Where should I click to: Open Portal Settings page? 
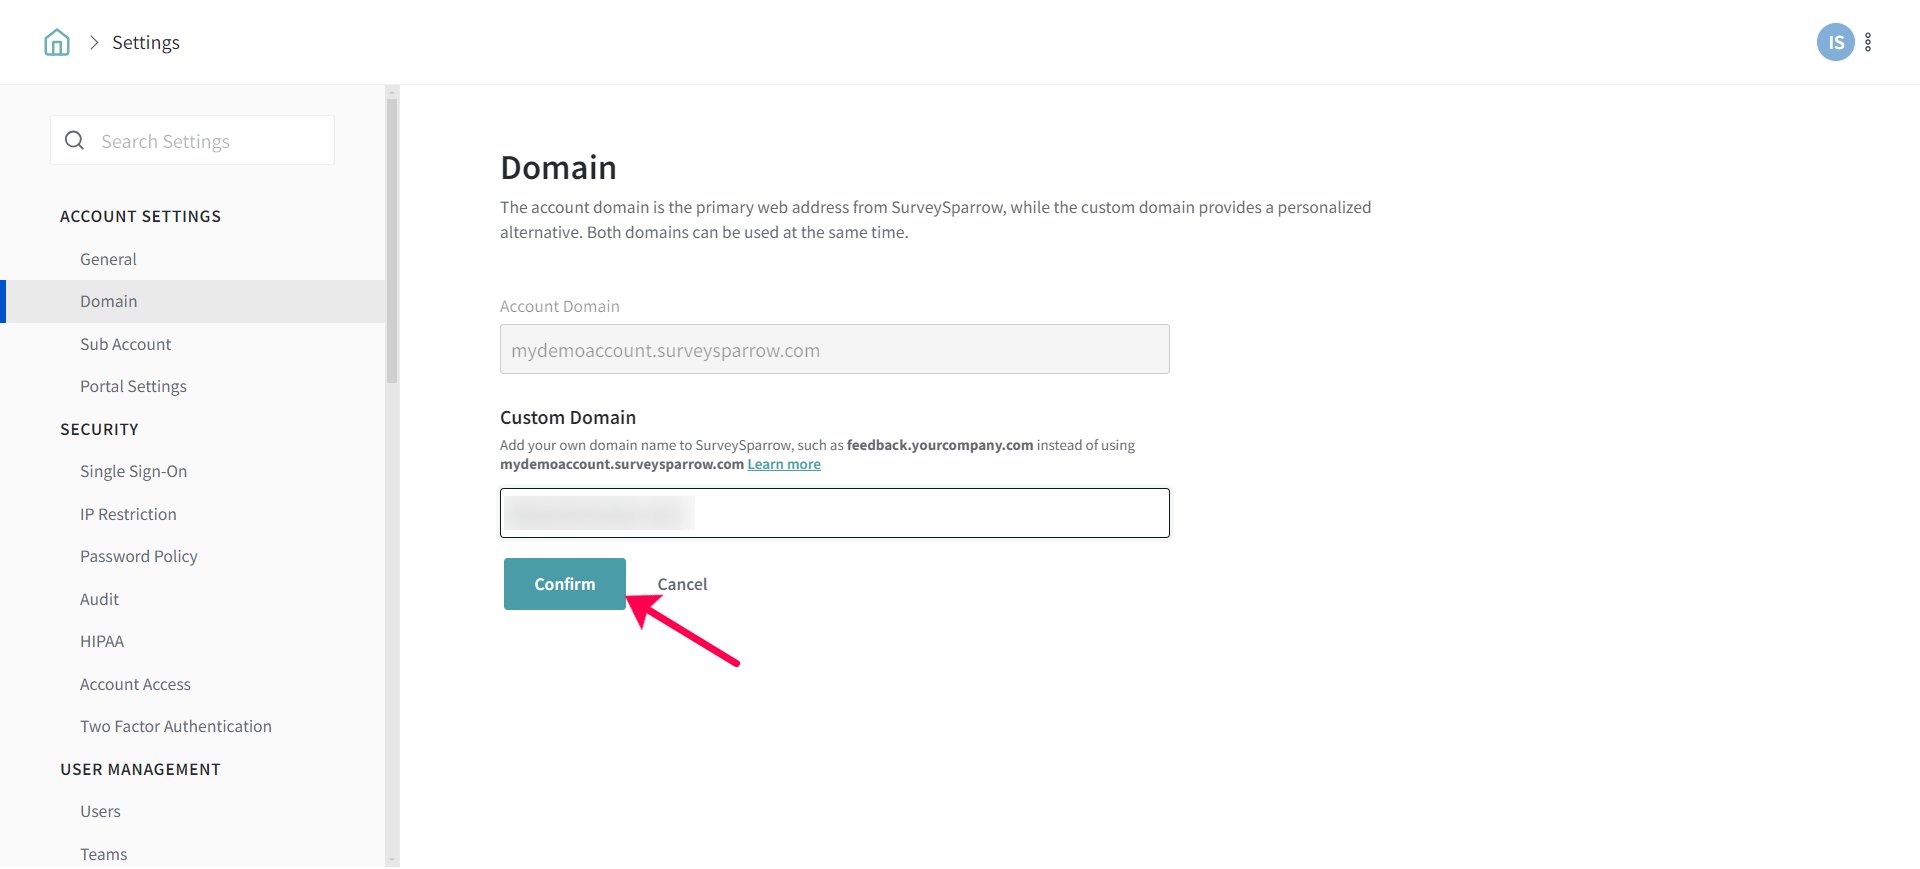133,386
